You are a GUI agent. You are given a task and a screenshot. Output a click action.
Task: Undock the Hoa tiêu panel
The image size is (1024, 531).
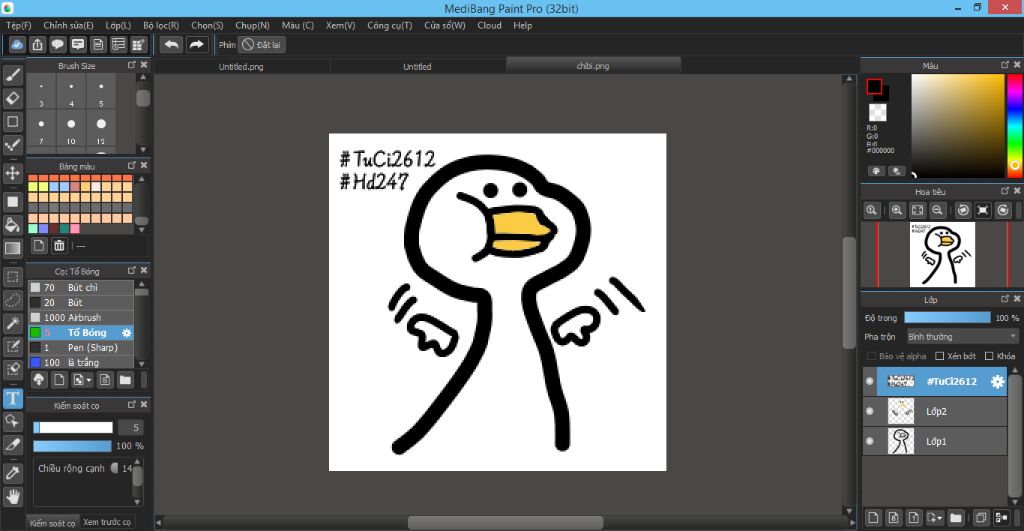[x=1005, y=191]
